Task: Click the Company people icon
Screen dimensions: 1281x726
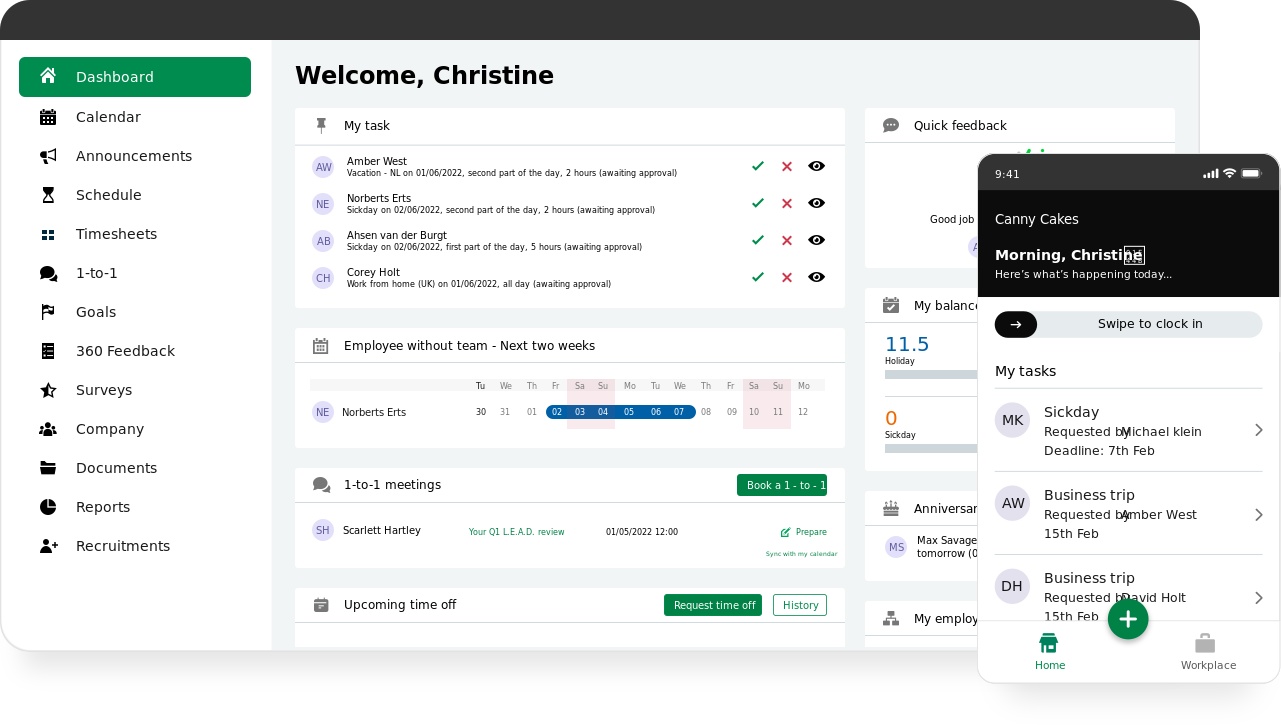Action: pos(48,429)
